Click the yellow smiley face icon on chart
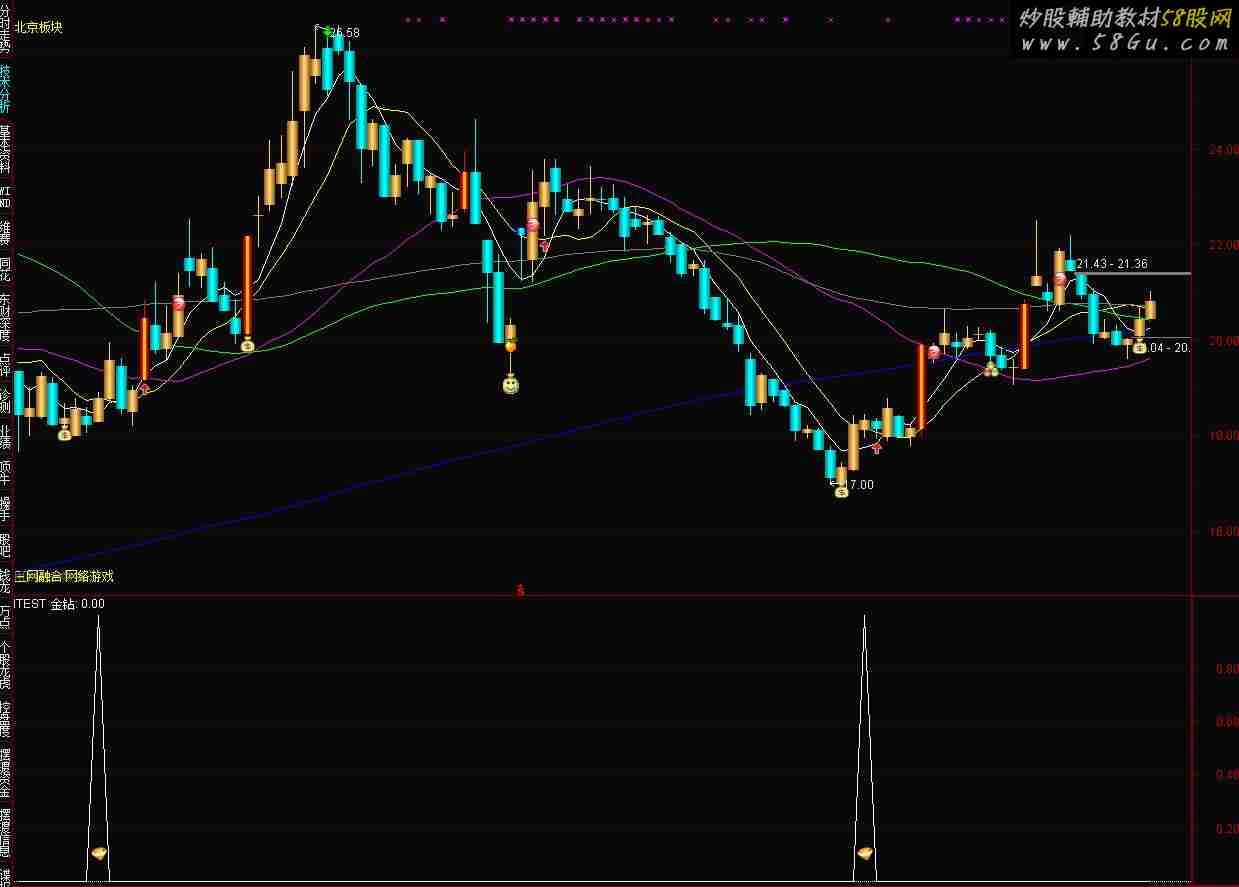The image size is (1239, 887). coord(511,384)
